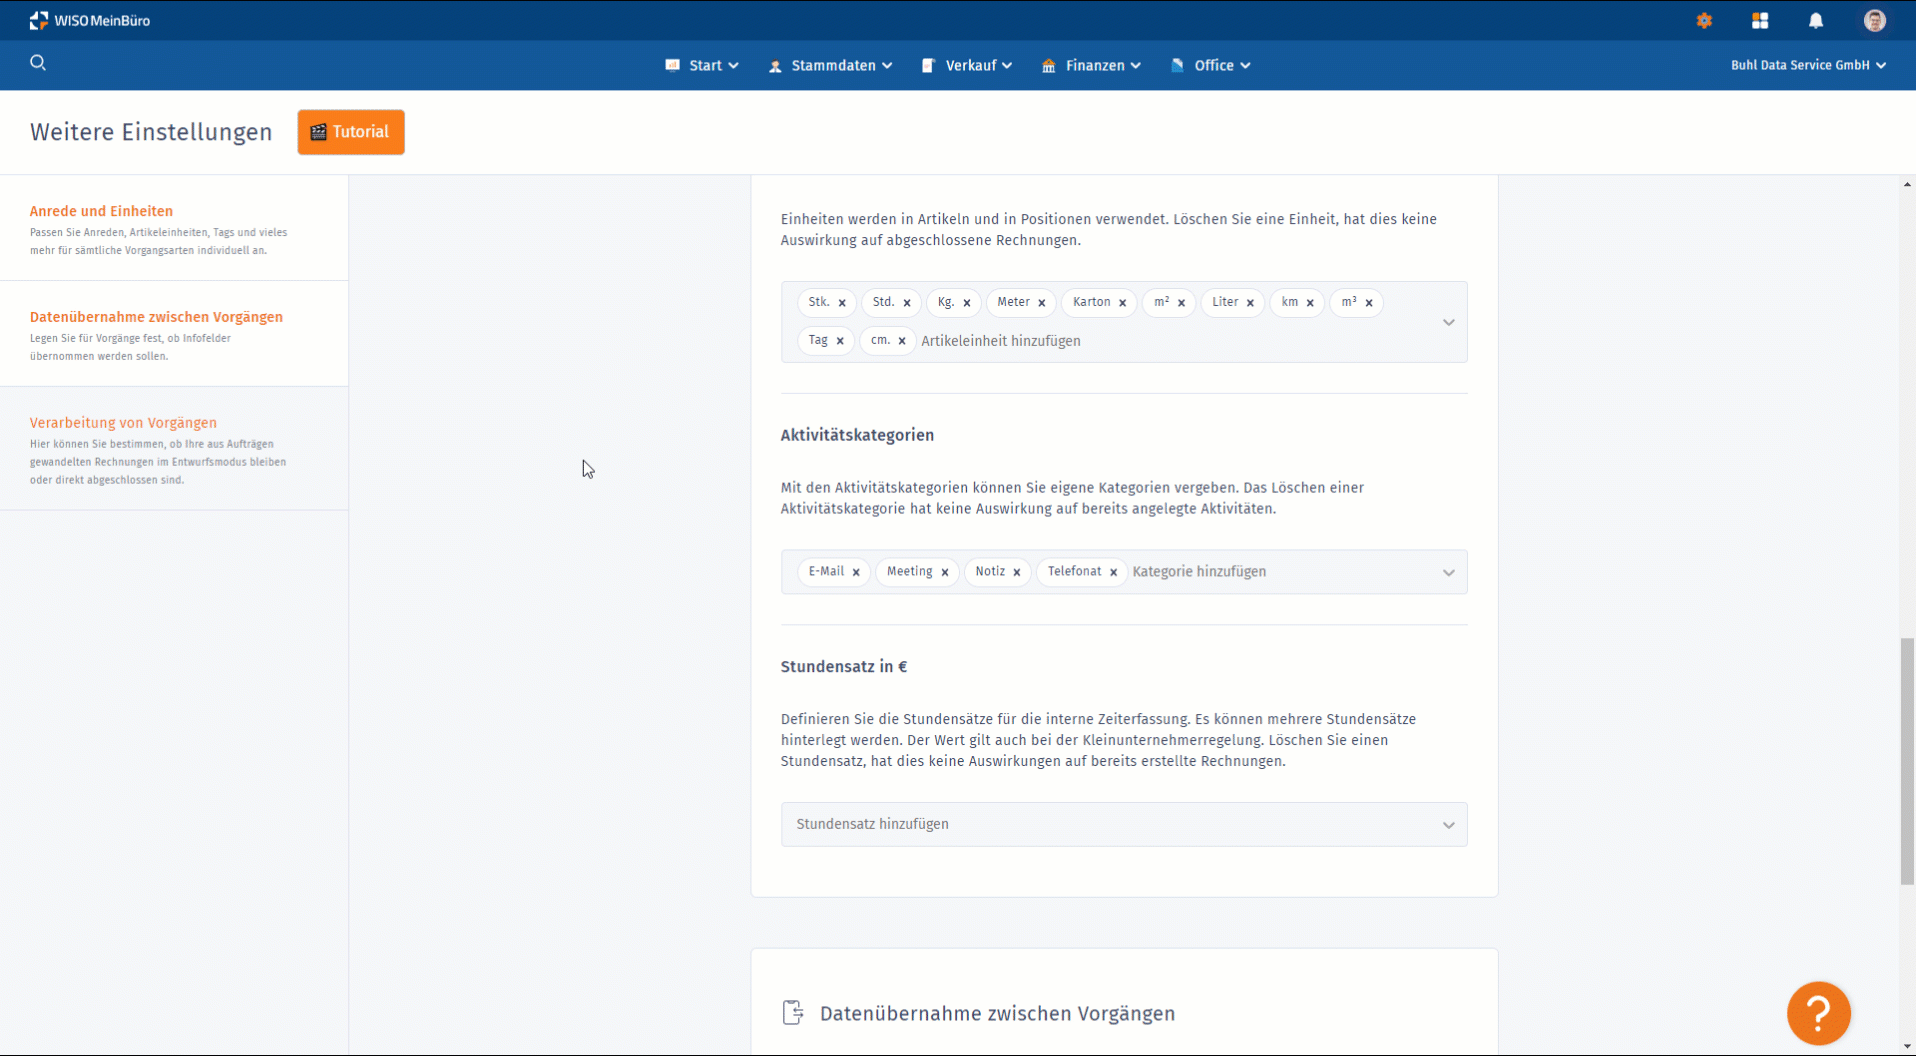1916x1056 pixels.
Task: Open the orange help question mark button
Action: [1818, 1013]
